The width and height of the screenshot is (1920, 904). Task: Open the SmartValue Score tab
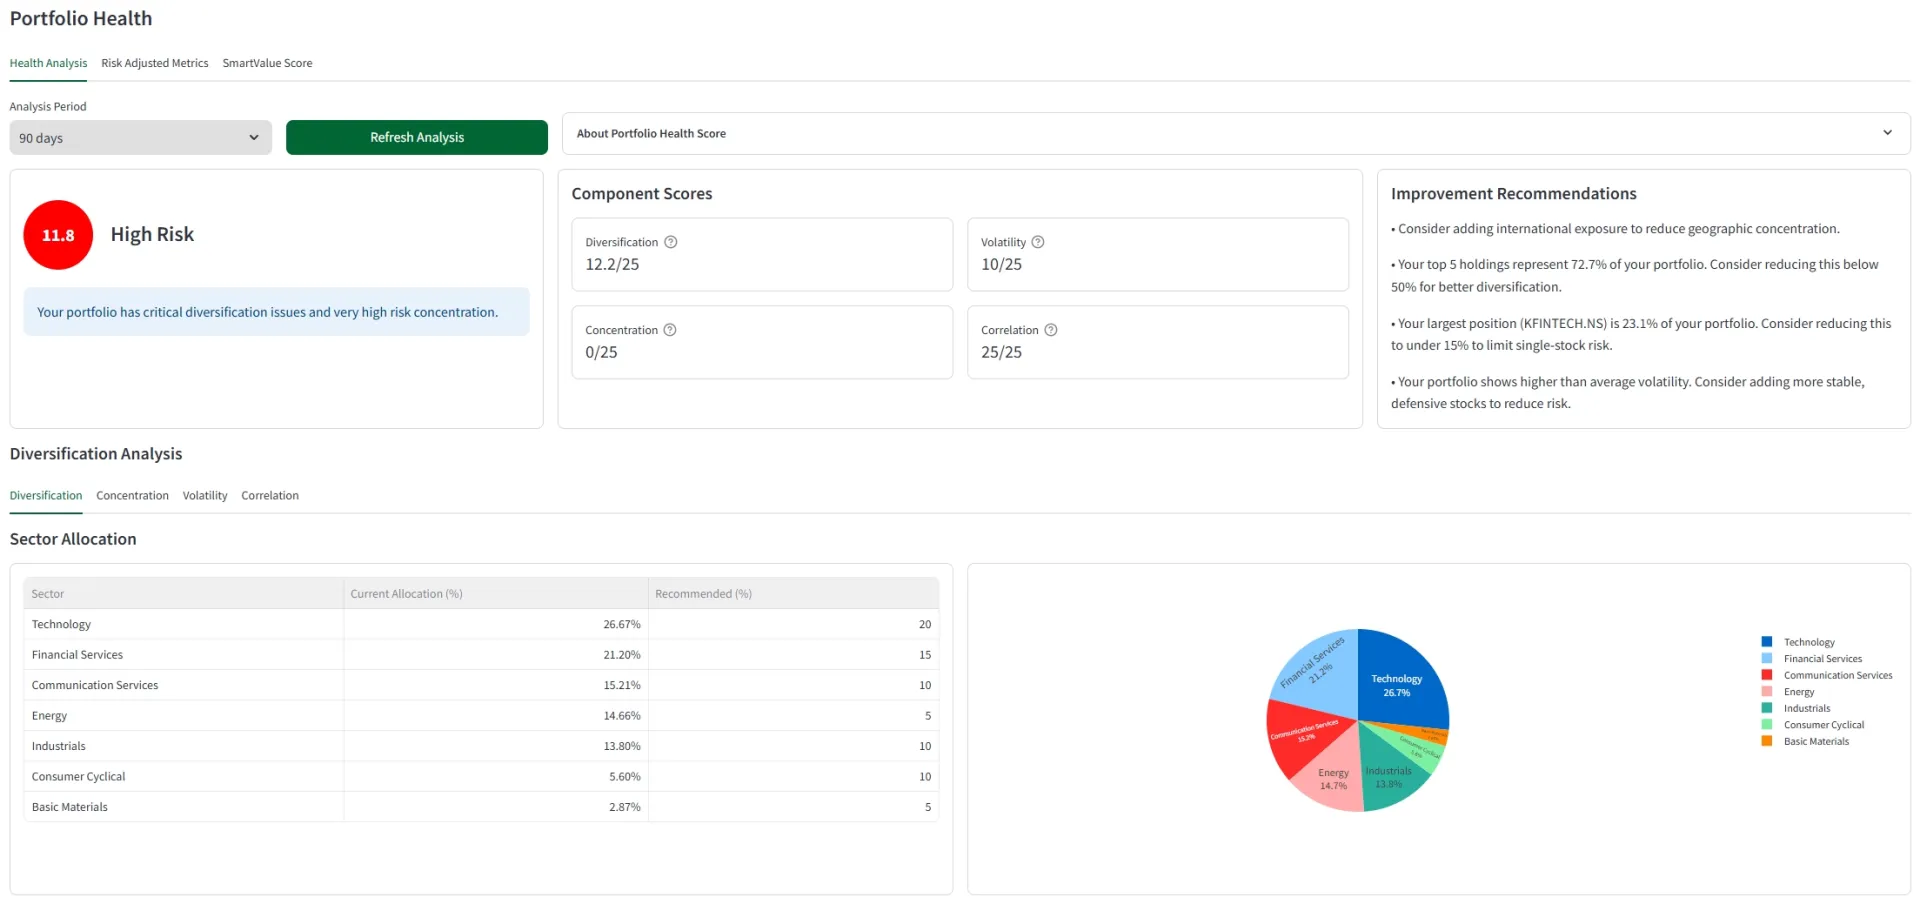(267, 63)
